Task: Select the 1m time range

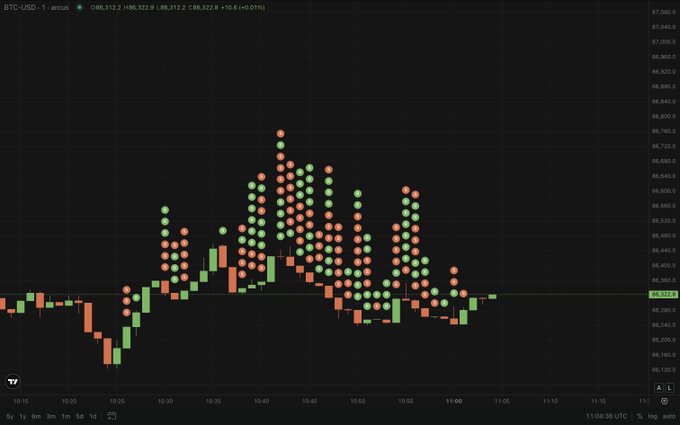Action: pos(65,416)
